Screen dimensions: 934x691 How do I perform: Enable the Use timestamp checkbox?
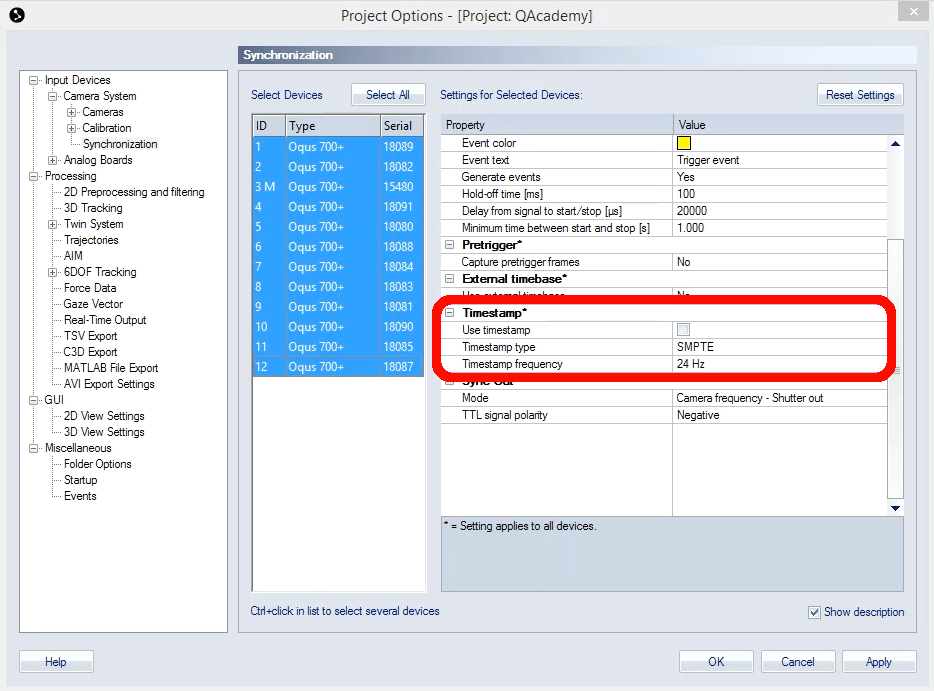click(x=683, y=330)
